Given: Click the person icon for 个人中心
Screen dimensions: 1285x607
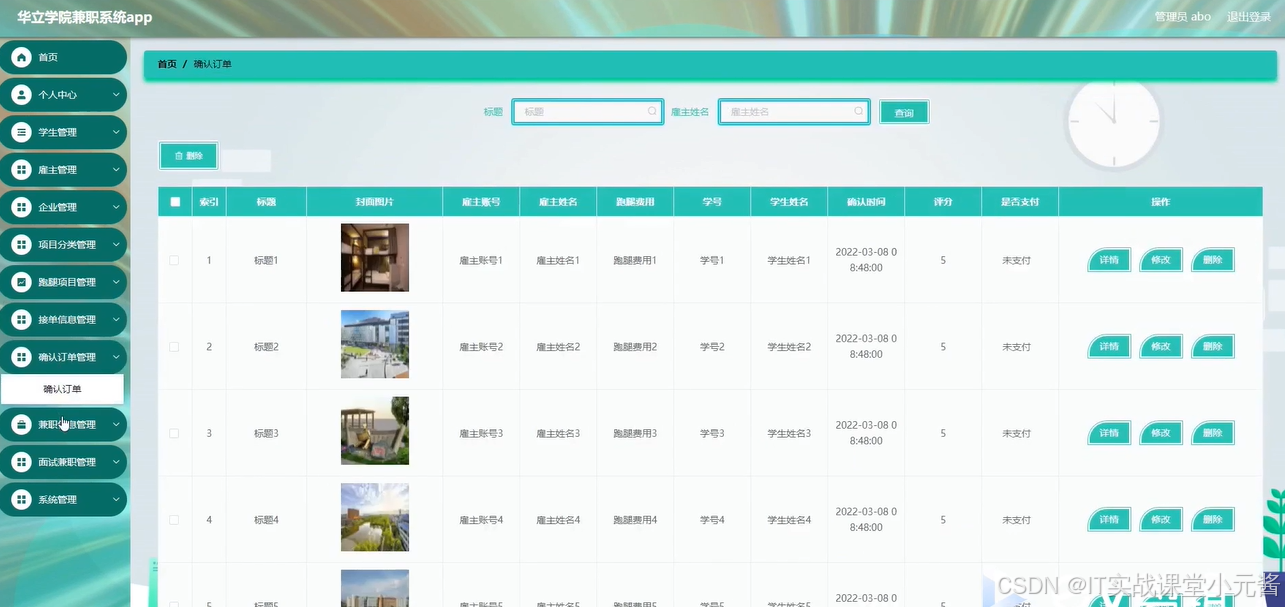Looking at the screenshot, I should pos(22,95).
